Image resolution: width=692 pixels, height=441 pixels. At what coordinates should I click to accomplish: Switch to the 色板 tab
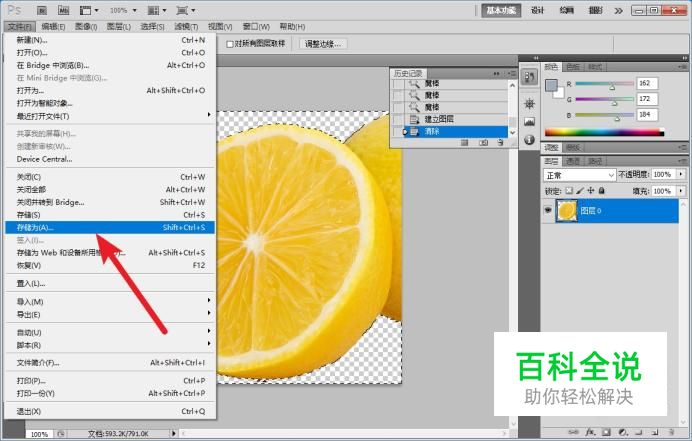pyautogui.click(x=573, y=67)
